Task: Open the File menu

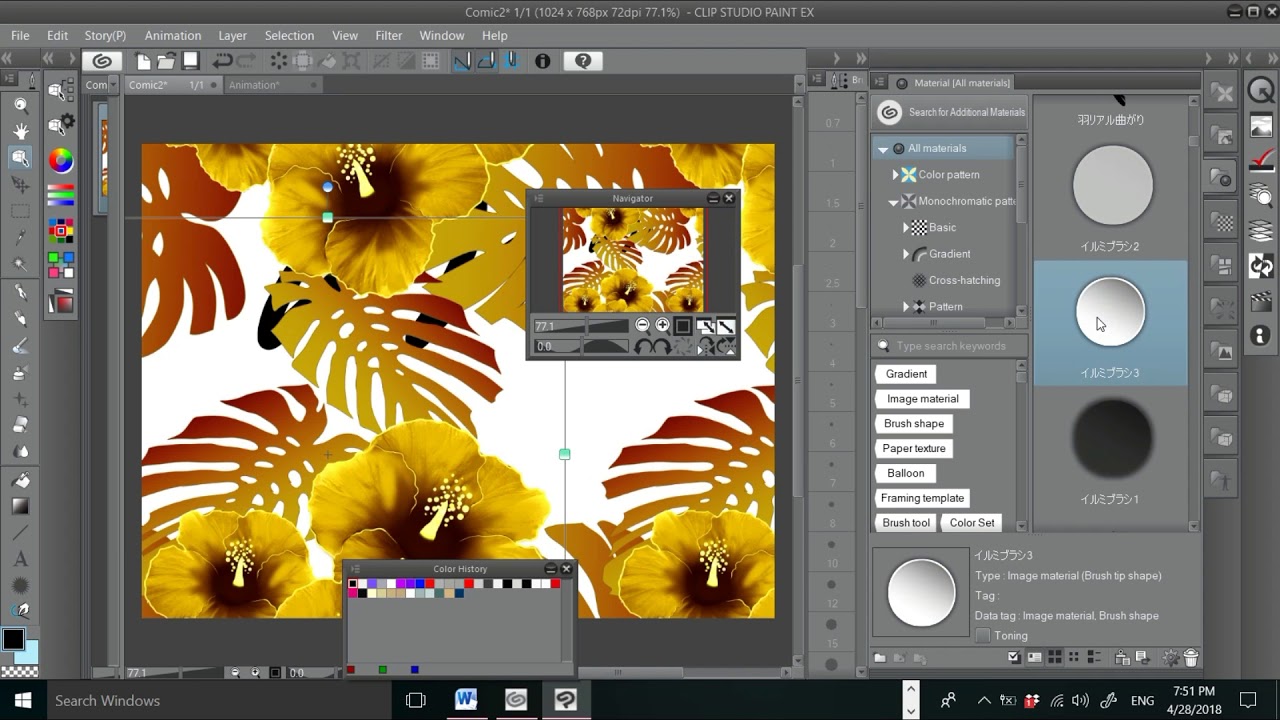Action: 20,35
